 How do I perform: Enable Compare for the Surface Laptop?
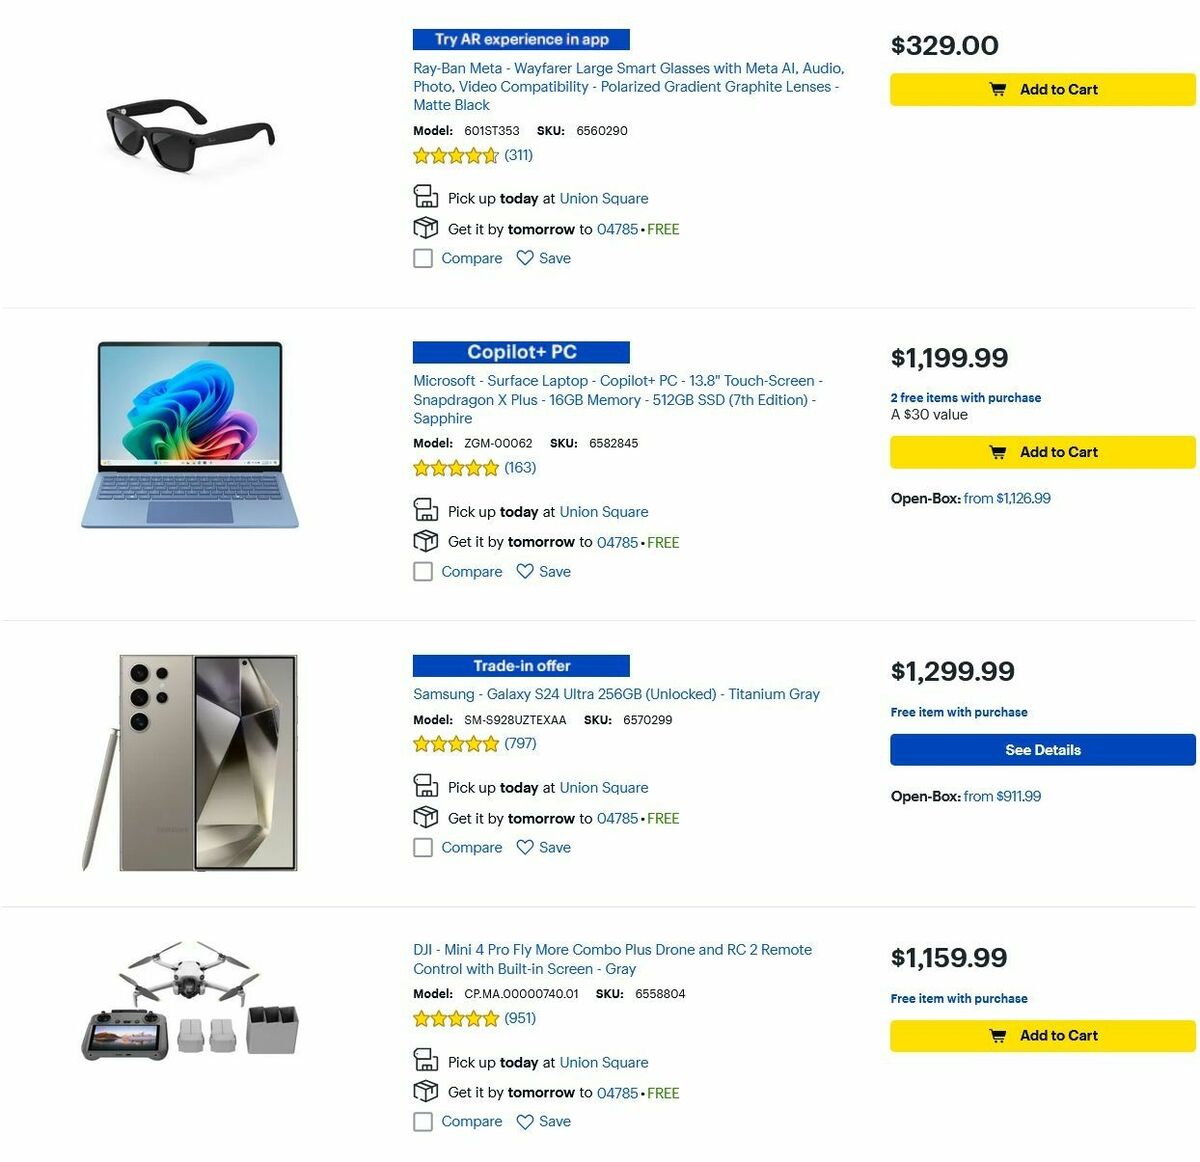coord(423,571)
